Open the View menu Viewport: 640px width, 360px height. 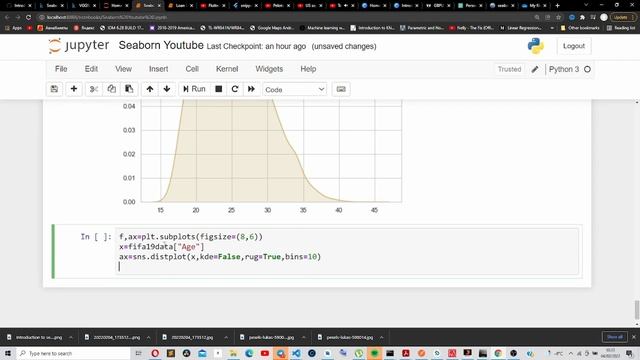[123, 69]
